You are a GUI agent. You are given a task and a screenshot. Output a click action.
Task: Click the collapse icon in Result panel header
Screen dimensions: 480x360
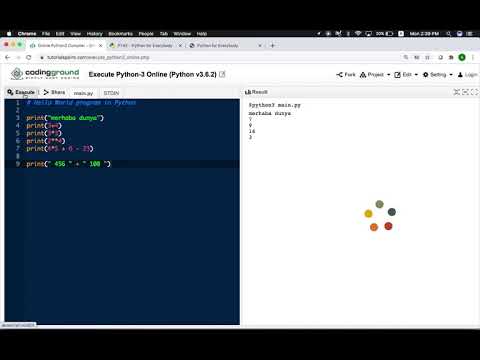457,92
